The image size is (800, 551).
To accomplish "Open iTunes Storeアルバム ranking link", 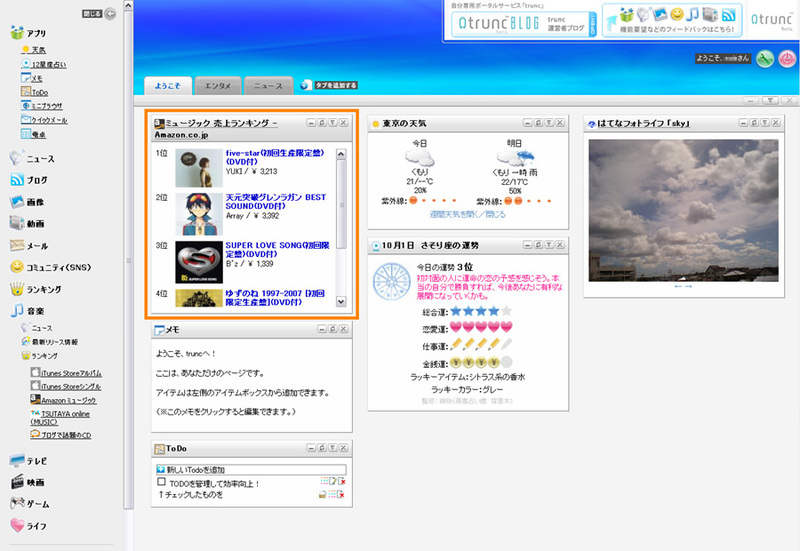I will click(x=66, y=373).
